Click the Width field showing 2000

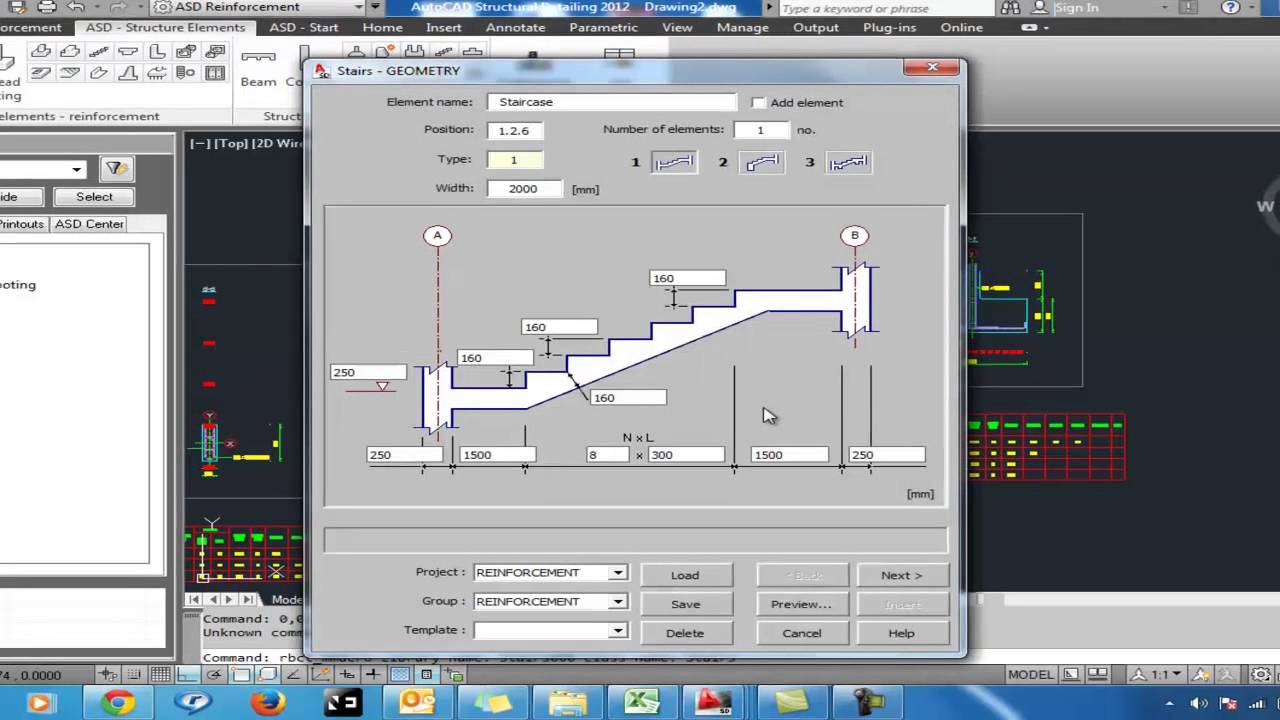[x=524, y=188]
